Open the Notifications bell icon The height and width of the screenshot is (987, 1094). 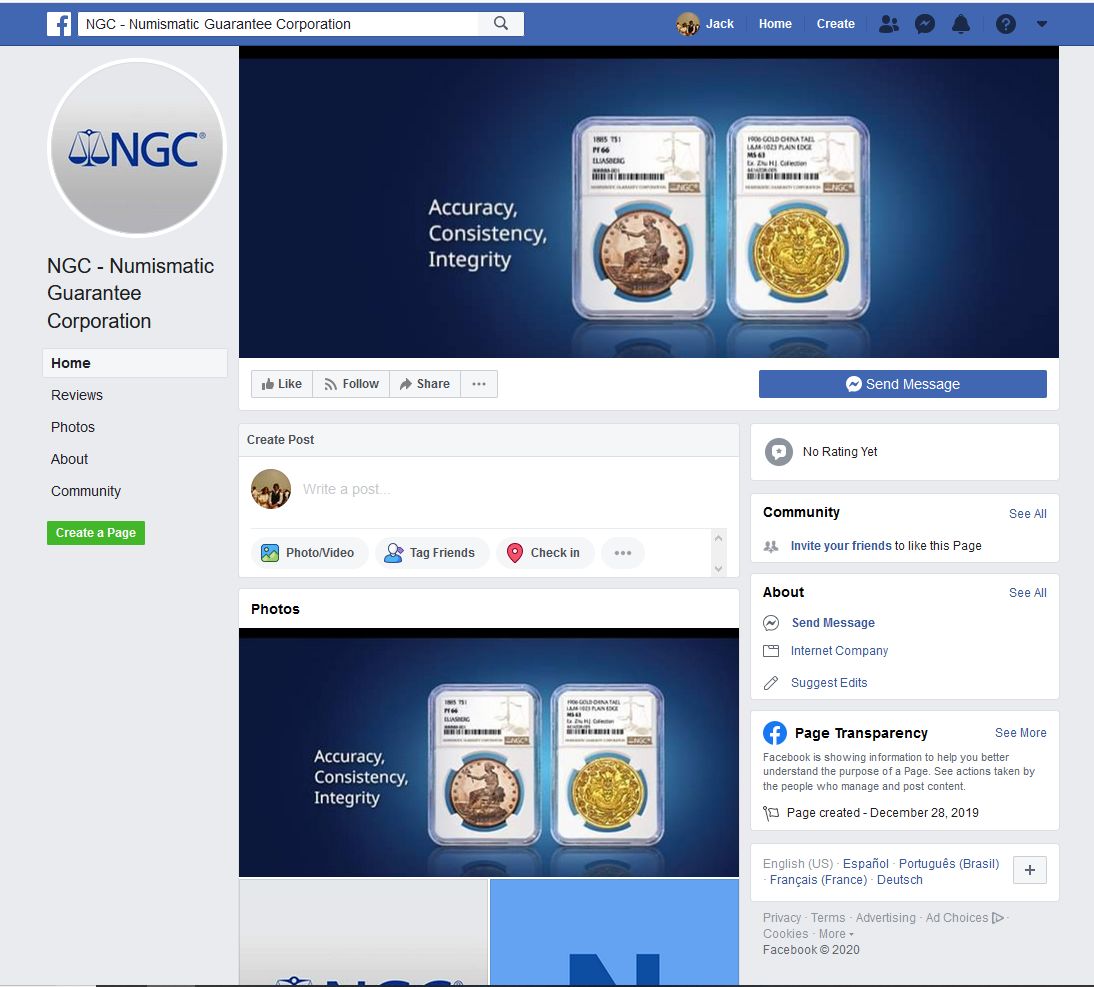click(x=961, y=24)
